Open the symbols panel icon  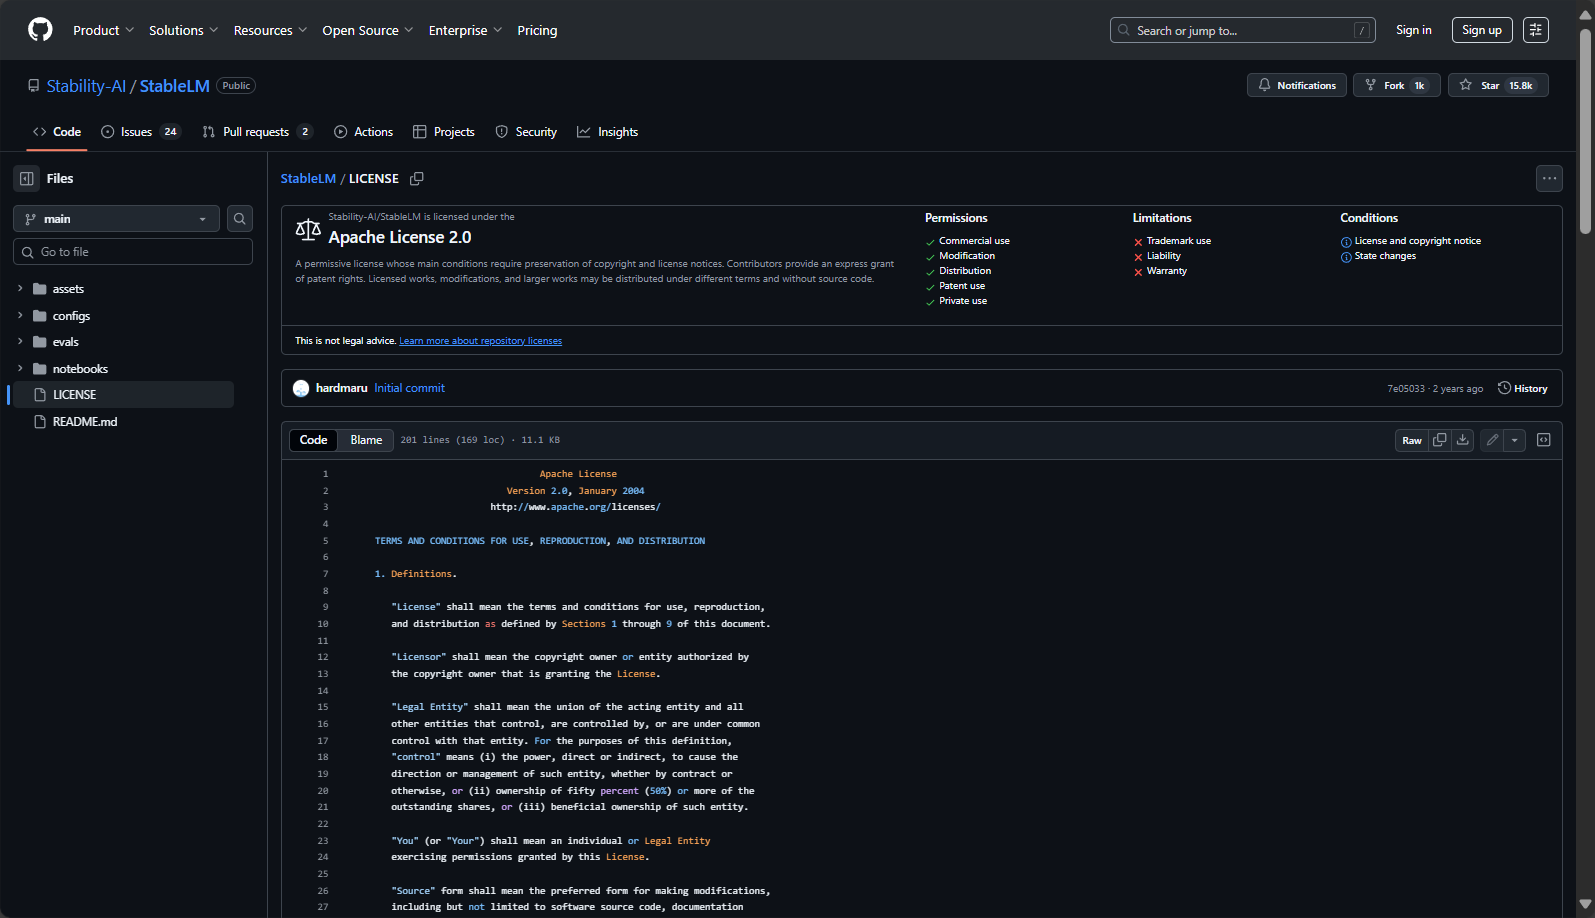click(x=1544, y=440)
